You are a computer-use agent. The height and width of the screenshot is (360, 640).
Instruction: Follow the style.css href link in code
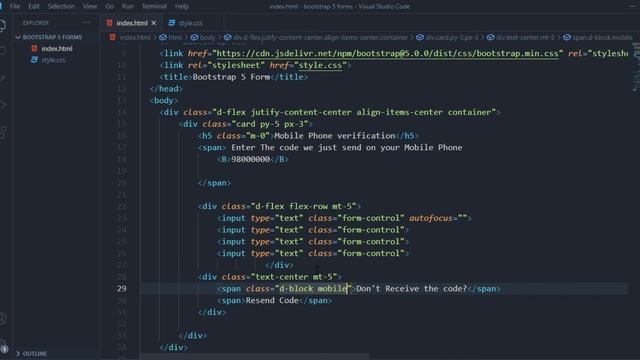tap(320, 65)
